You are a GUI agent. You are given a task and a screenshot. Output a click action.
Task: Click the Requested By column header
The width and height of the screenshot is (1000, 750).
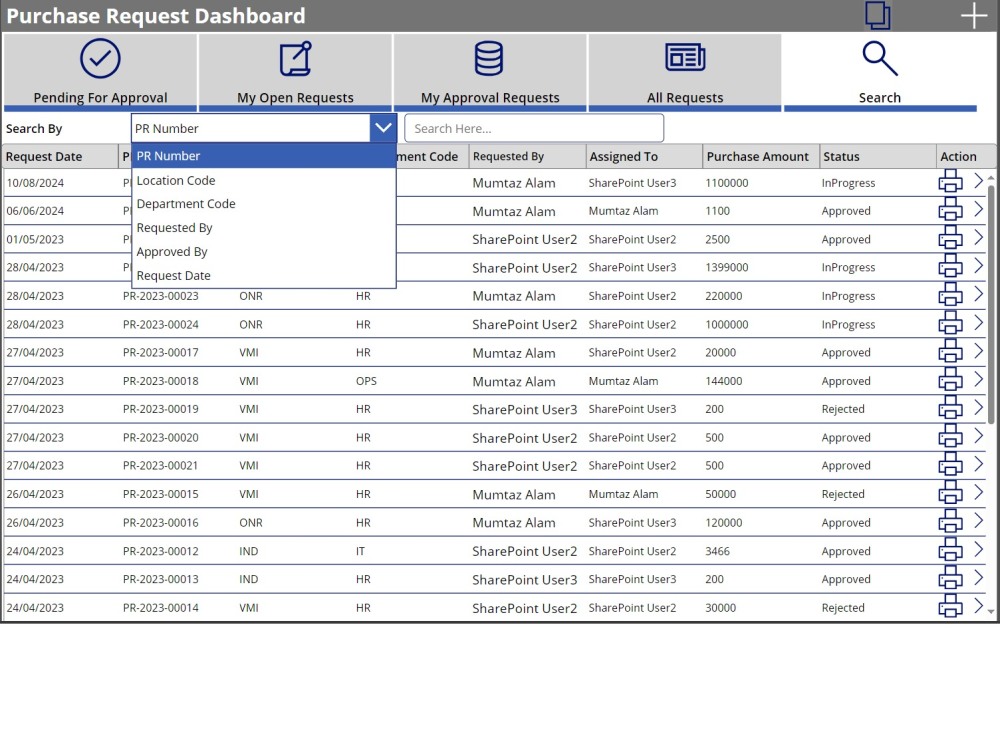527,156
